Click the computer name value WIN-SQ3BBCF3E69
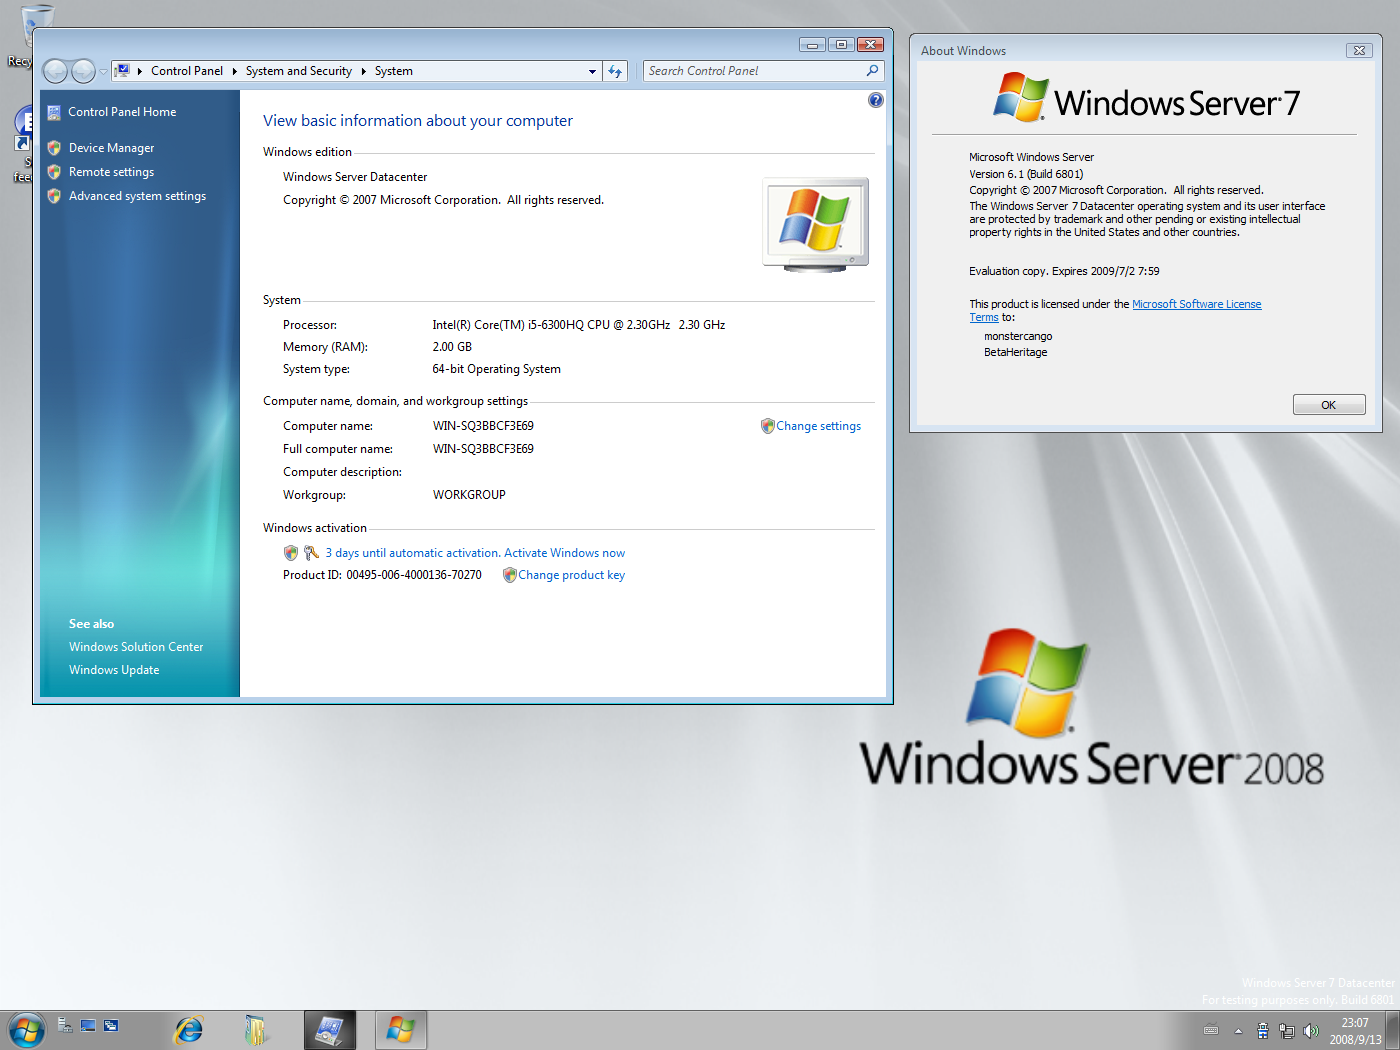Viewport: 1400px width, 1050px height. click(x=483, y=426)
